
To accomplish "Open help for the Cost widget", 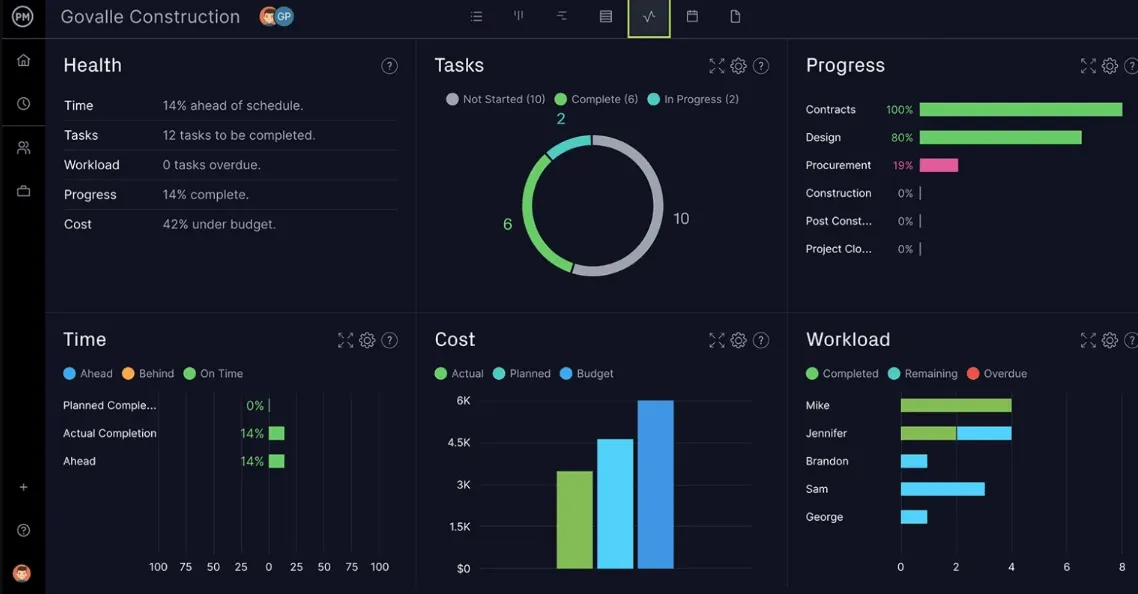I will pyautogui.click(x=761, y=340).
